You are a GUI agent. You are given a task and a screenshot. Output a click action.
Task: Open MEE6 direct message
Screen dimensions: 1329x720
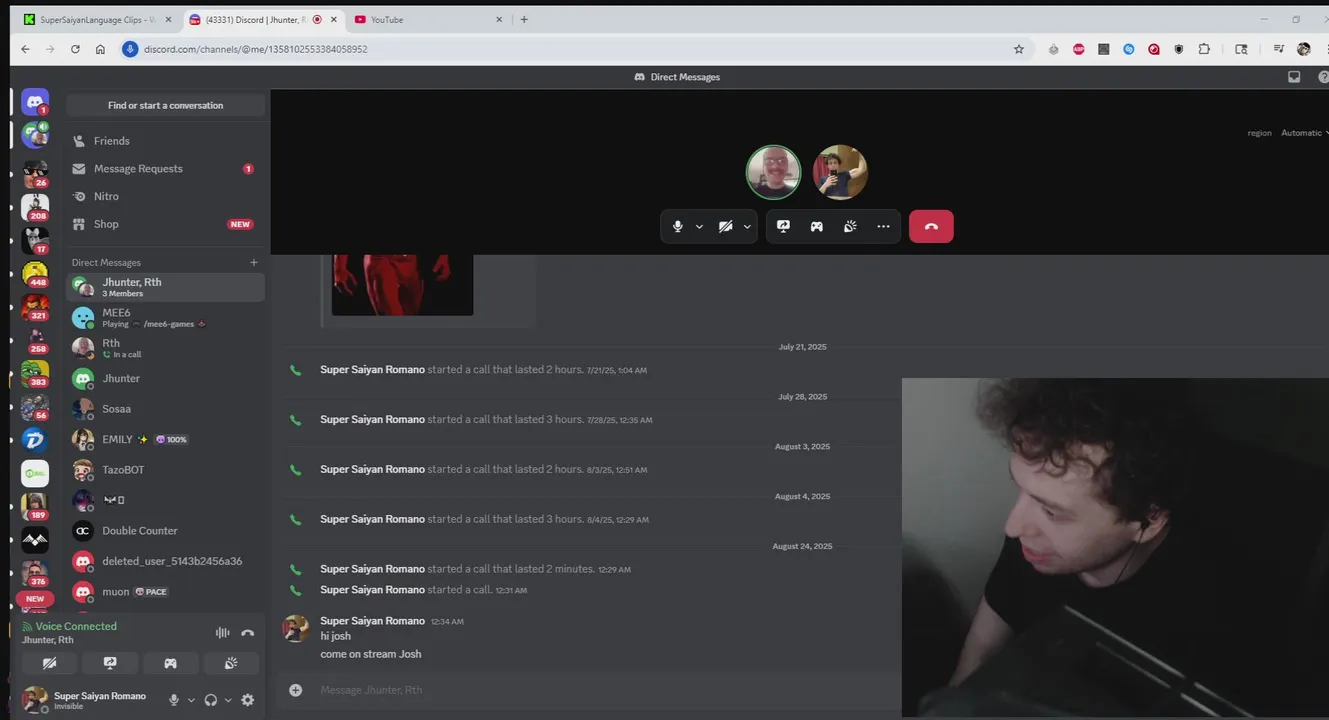(x=165, y=318)
